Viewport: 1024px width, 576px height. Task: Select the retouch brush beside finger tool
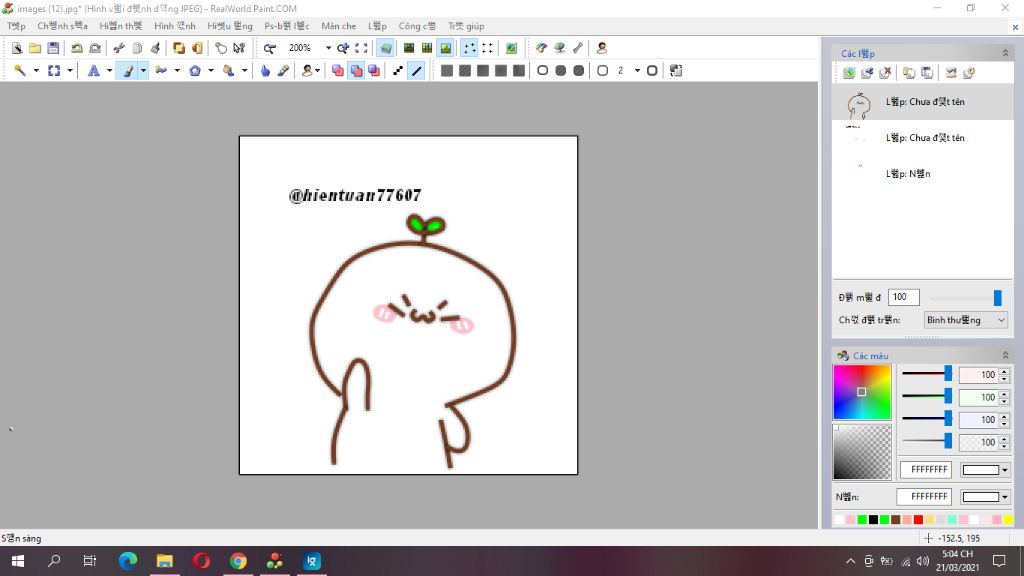(x=283, y=71)
